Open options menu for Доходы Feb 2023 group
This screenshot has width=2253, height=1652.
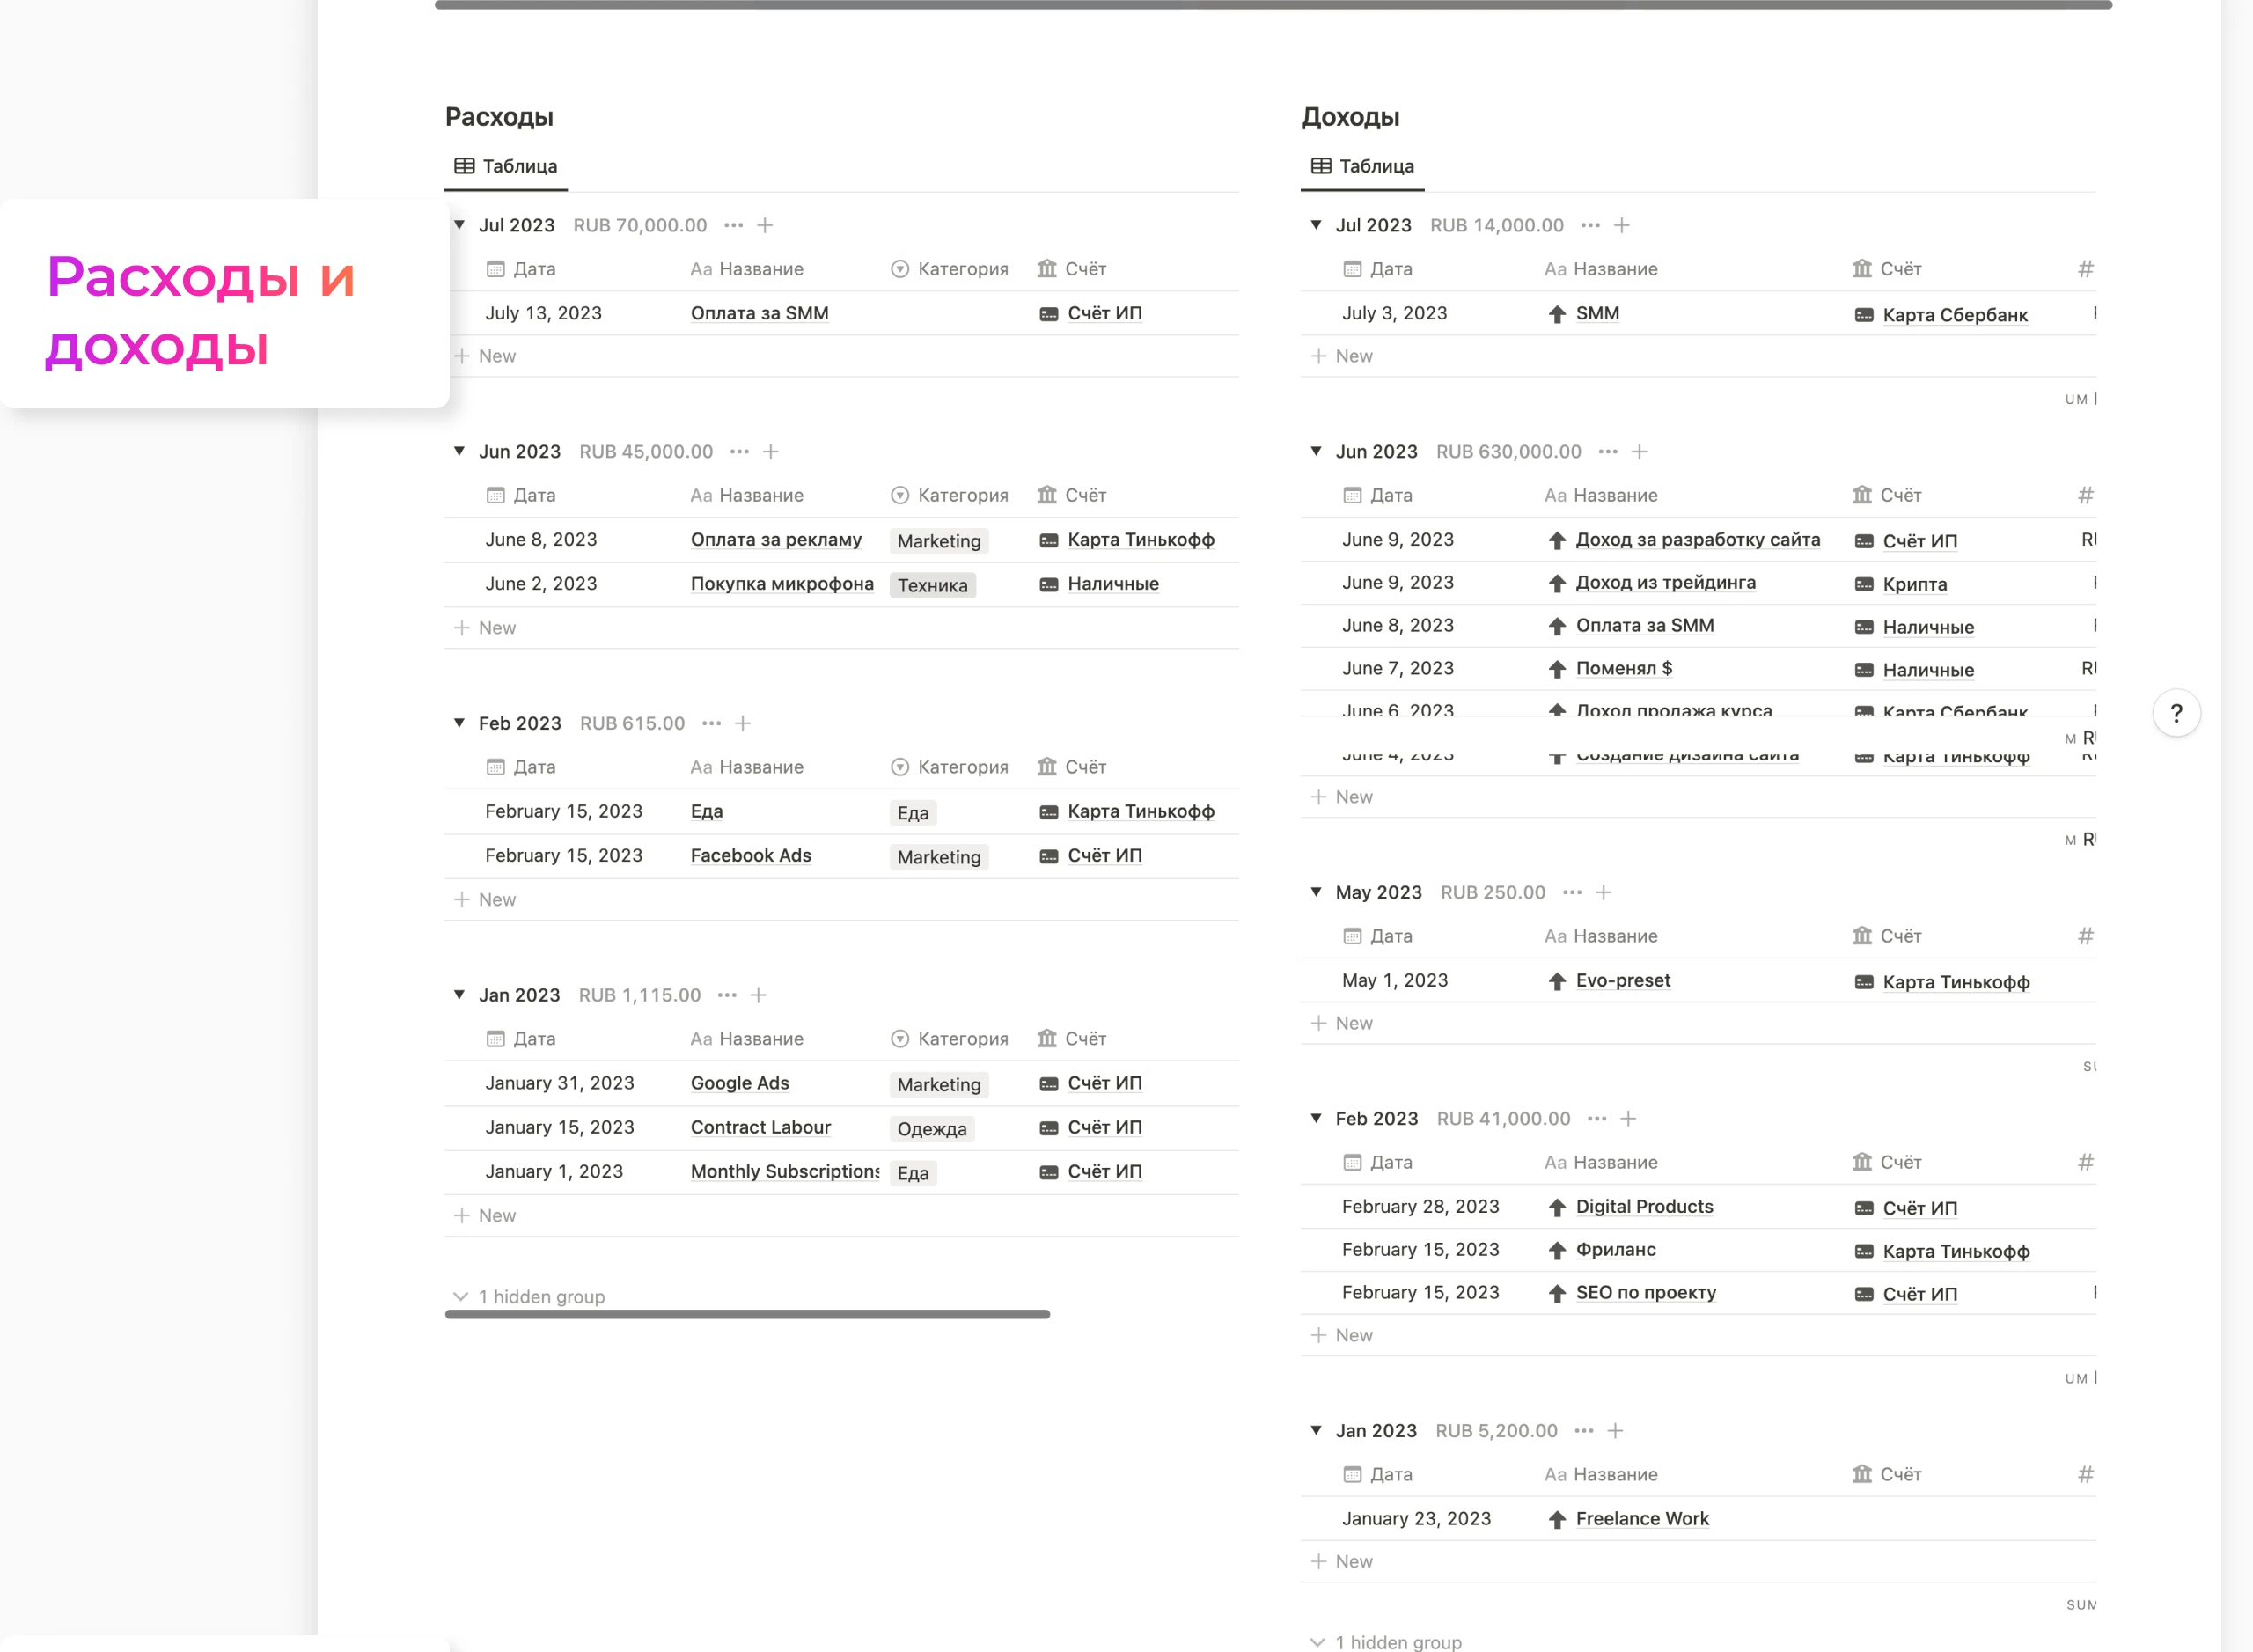pos(1597,1118)
